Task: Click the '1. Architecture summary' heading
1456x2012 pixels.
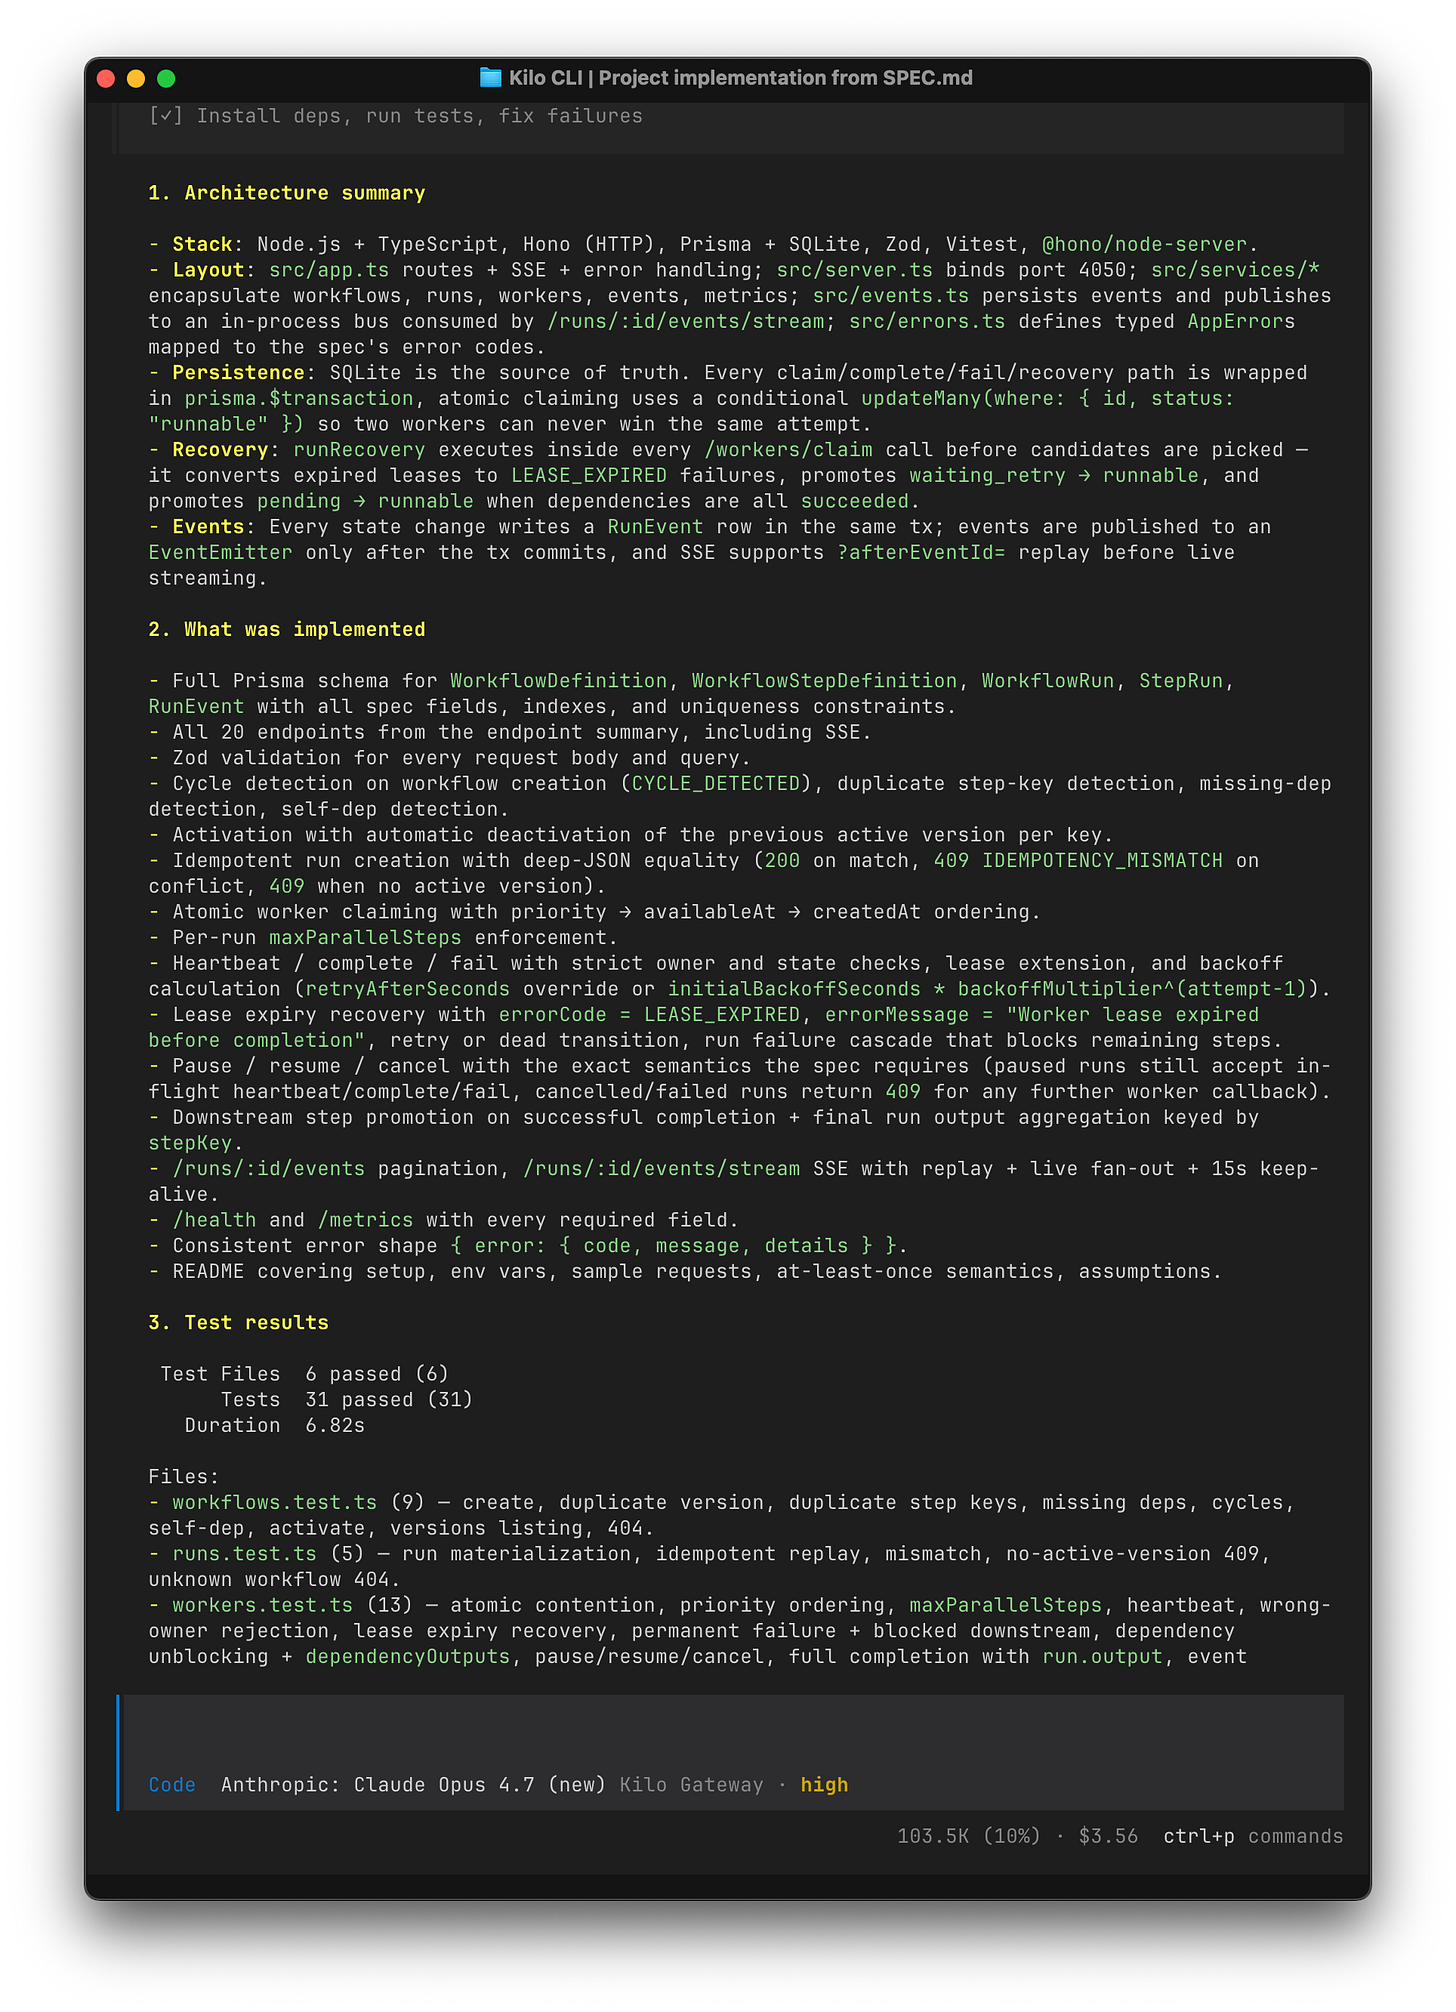Action: coord(287,193)
